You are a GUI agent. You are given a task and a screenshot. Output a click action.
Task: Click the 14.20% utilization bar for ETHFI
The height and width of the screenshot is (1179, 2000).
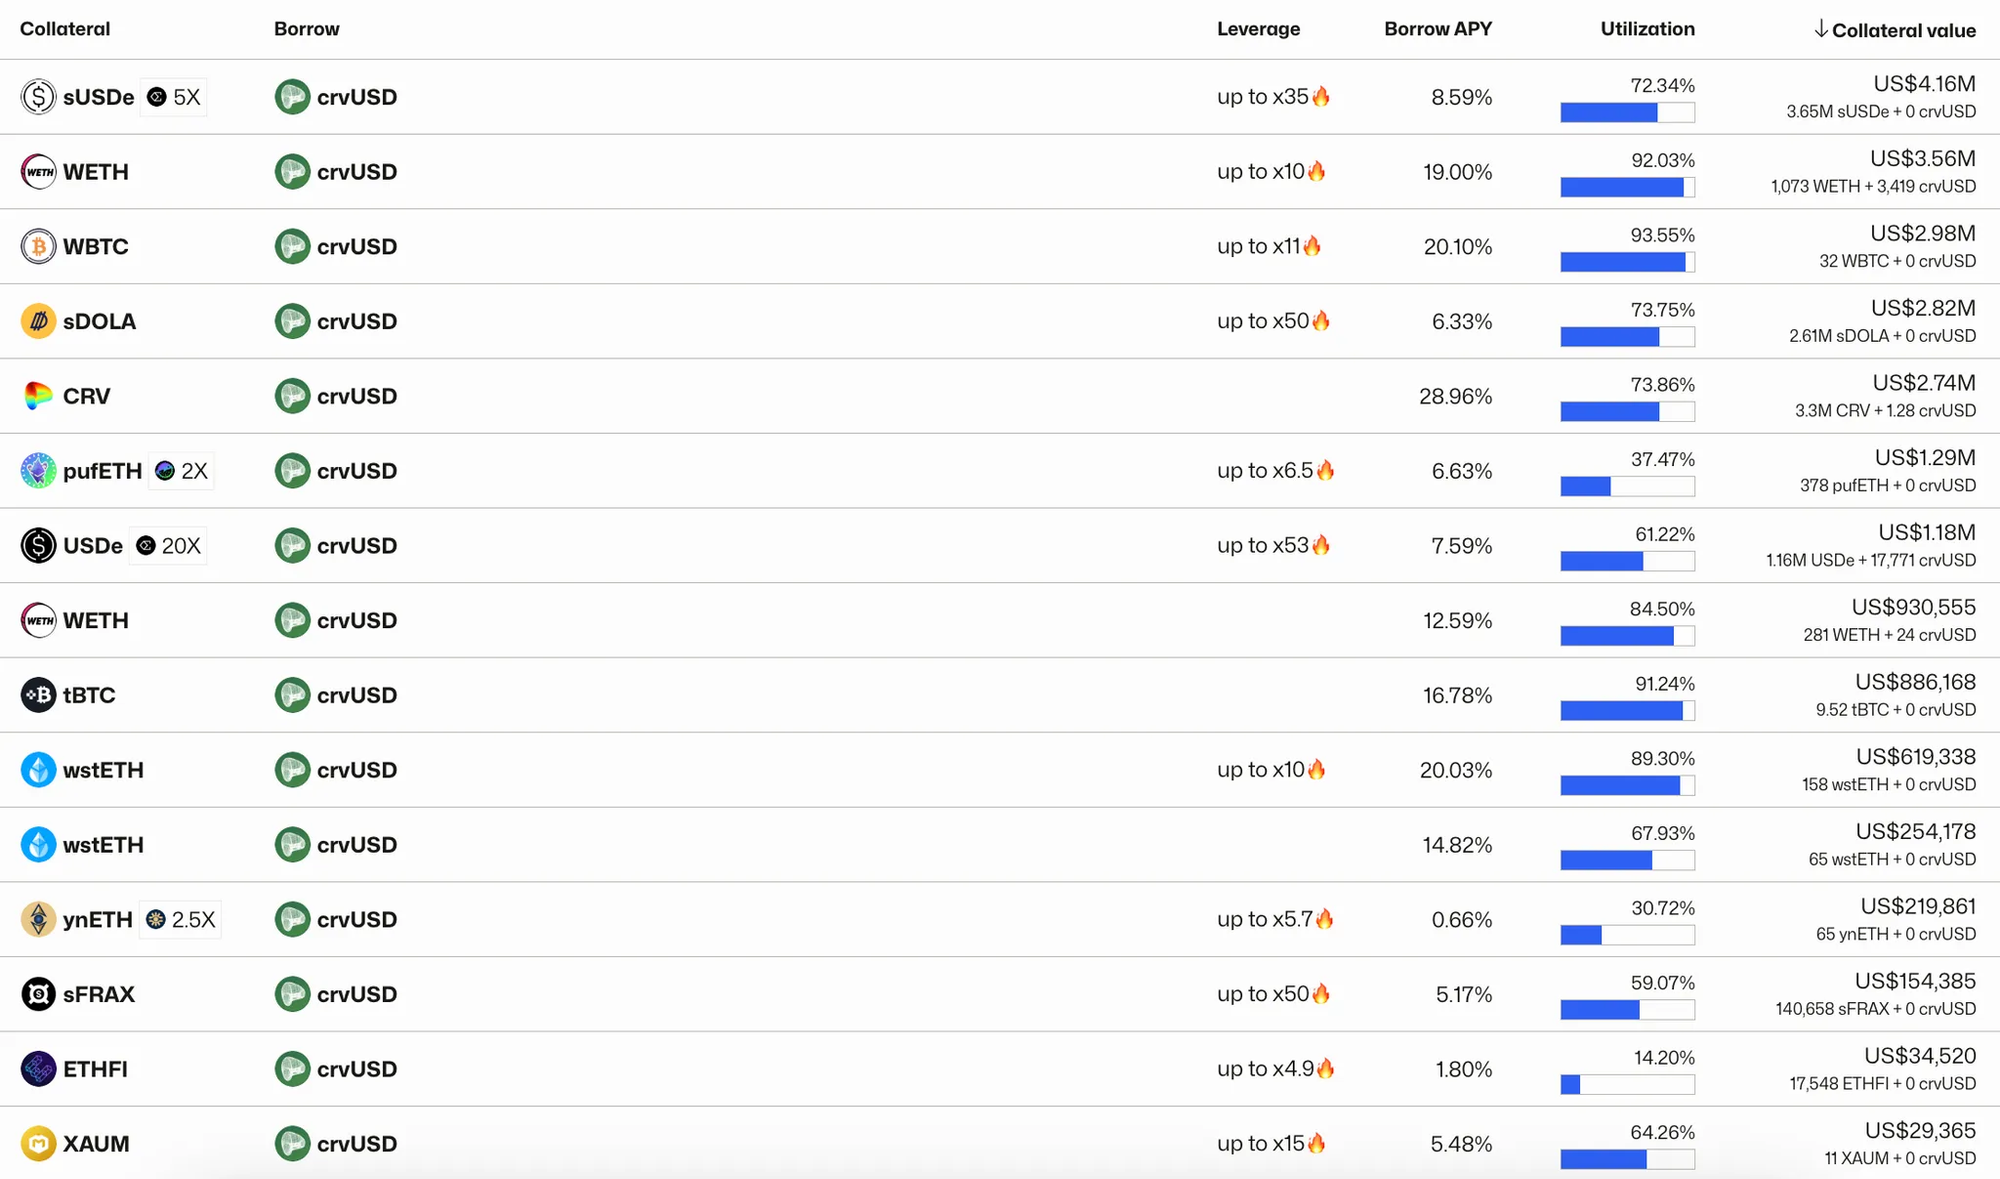1628,1084
